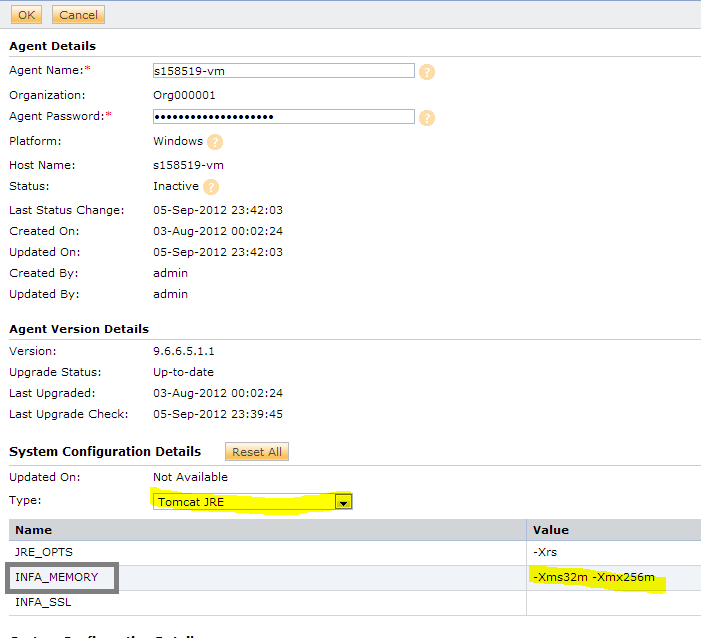Click the Name column header
701x638 pixels.
click(267, 530)
